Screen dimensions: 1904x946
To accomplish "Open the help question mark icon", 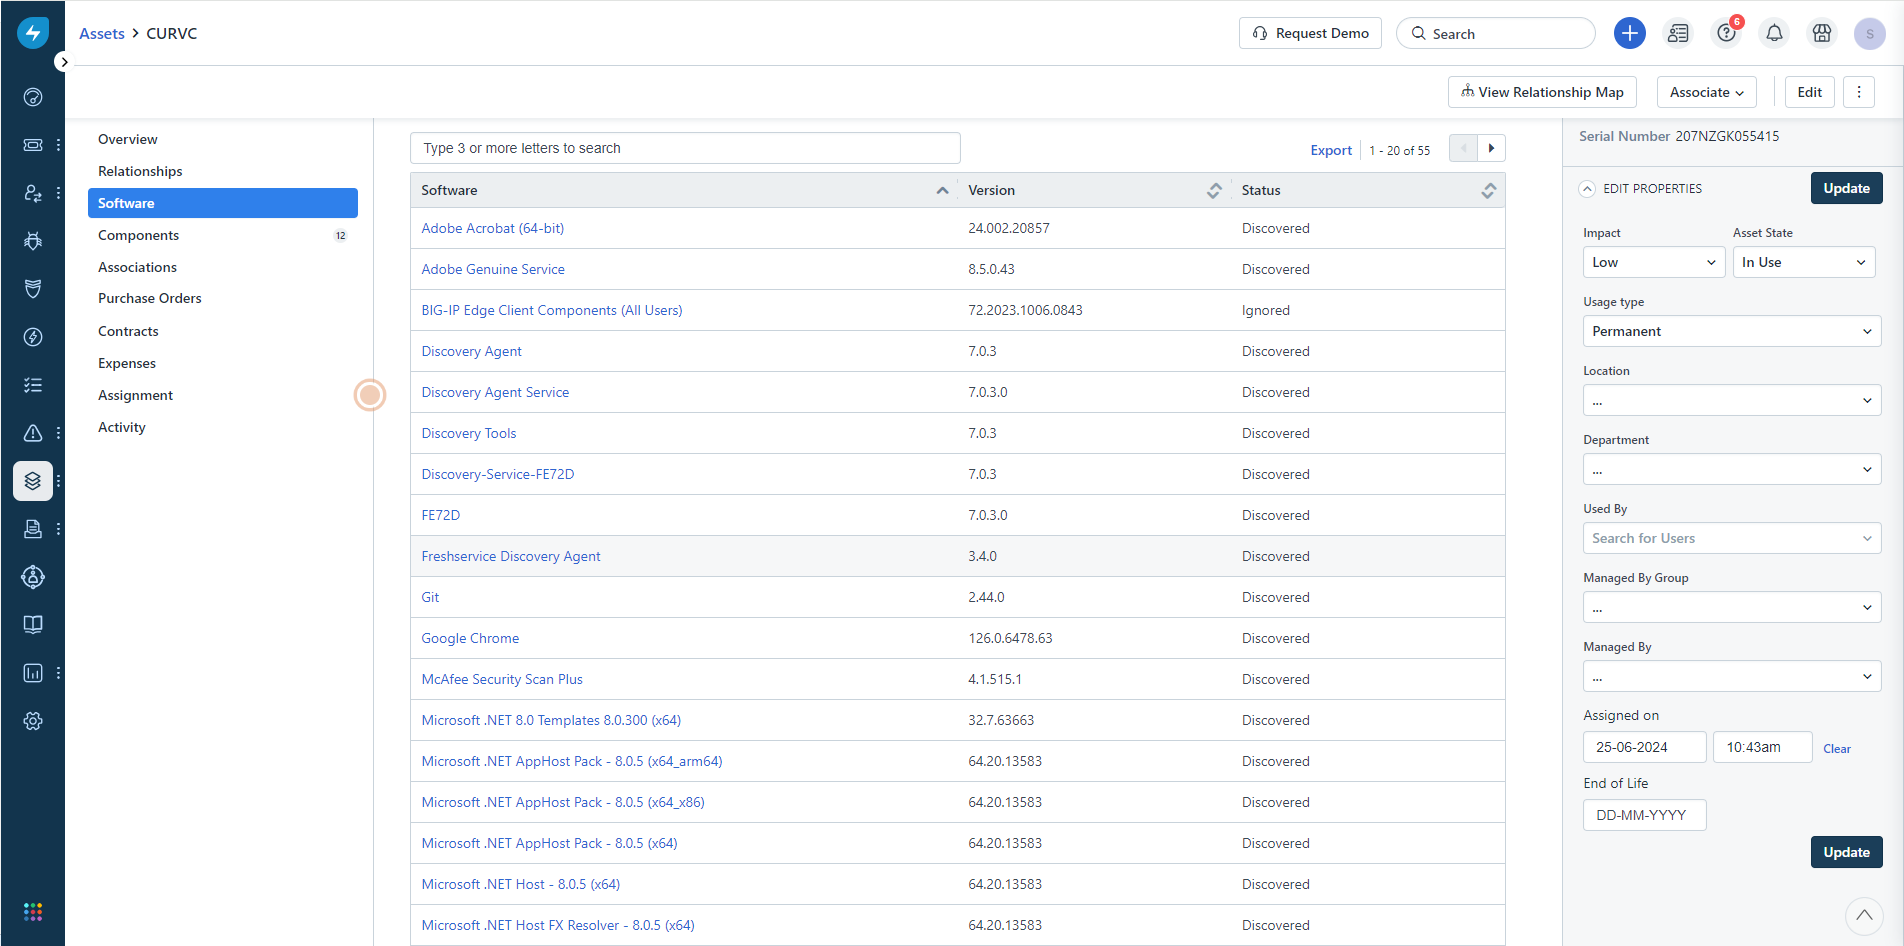I will click(1726, 33).
